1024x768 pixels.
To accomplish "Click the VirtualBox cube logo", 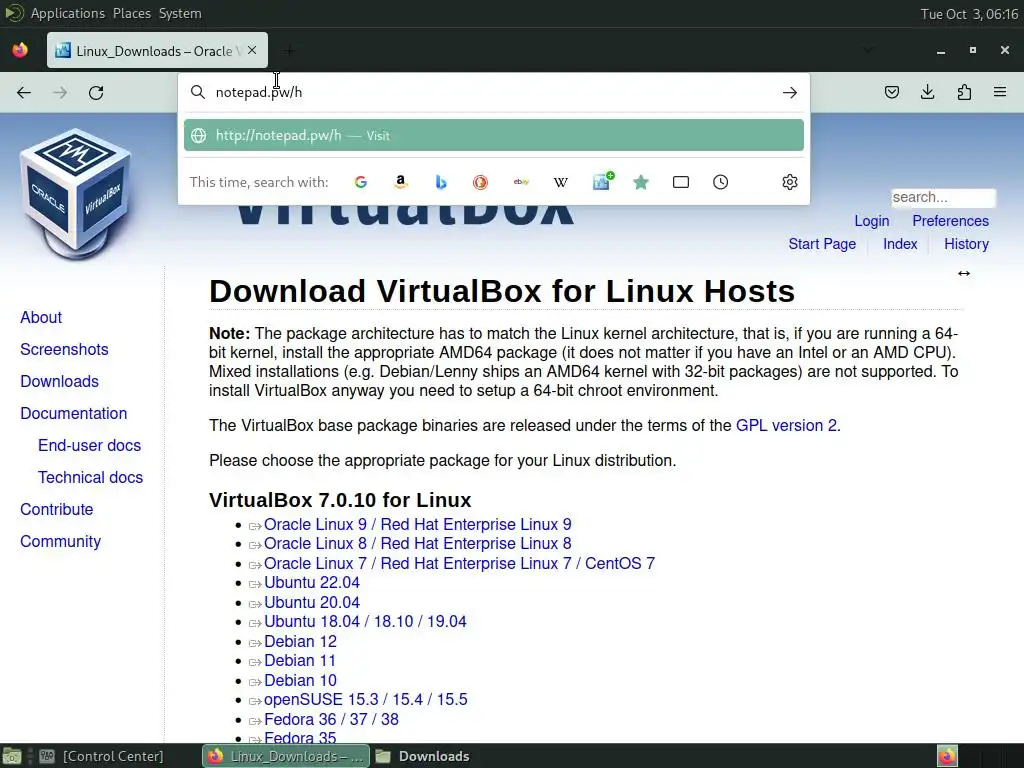I will (x=76, y=194).
